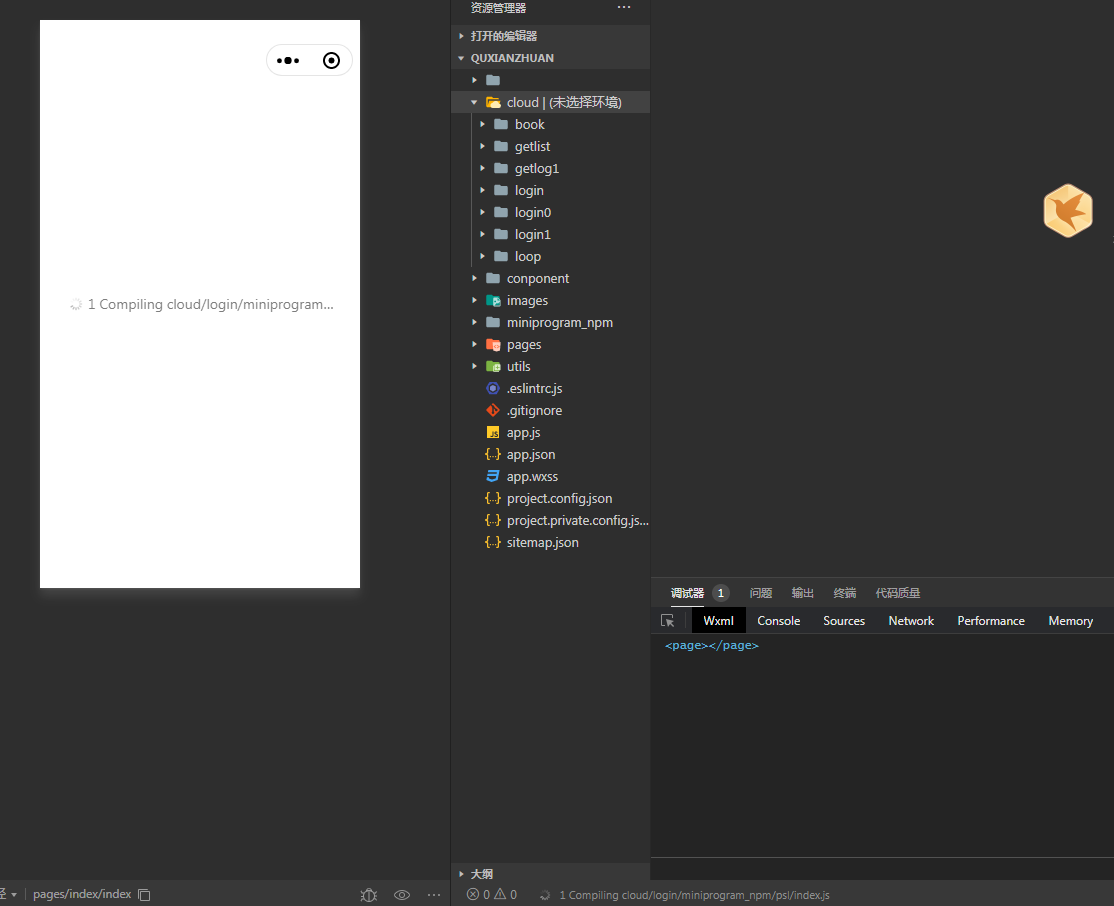Expand the conponent folder arrow

click(x=474, y=279)
